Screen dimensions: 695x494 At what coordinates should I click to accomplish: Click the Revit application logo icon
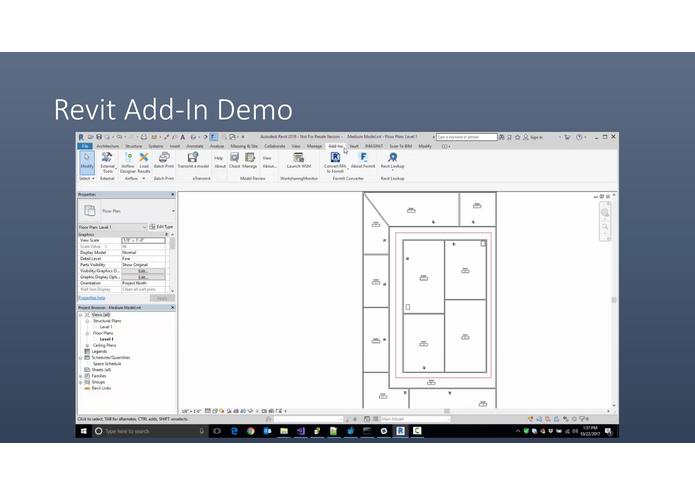tap(81, 137)
